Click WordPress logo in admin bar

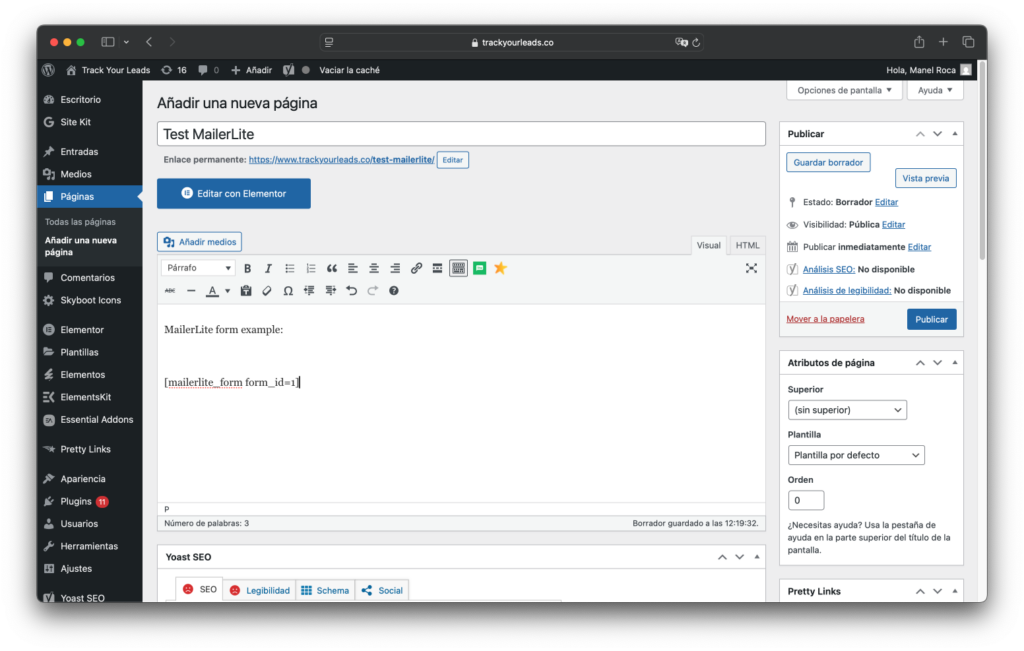[x=48, y=70]
